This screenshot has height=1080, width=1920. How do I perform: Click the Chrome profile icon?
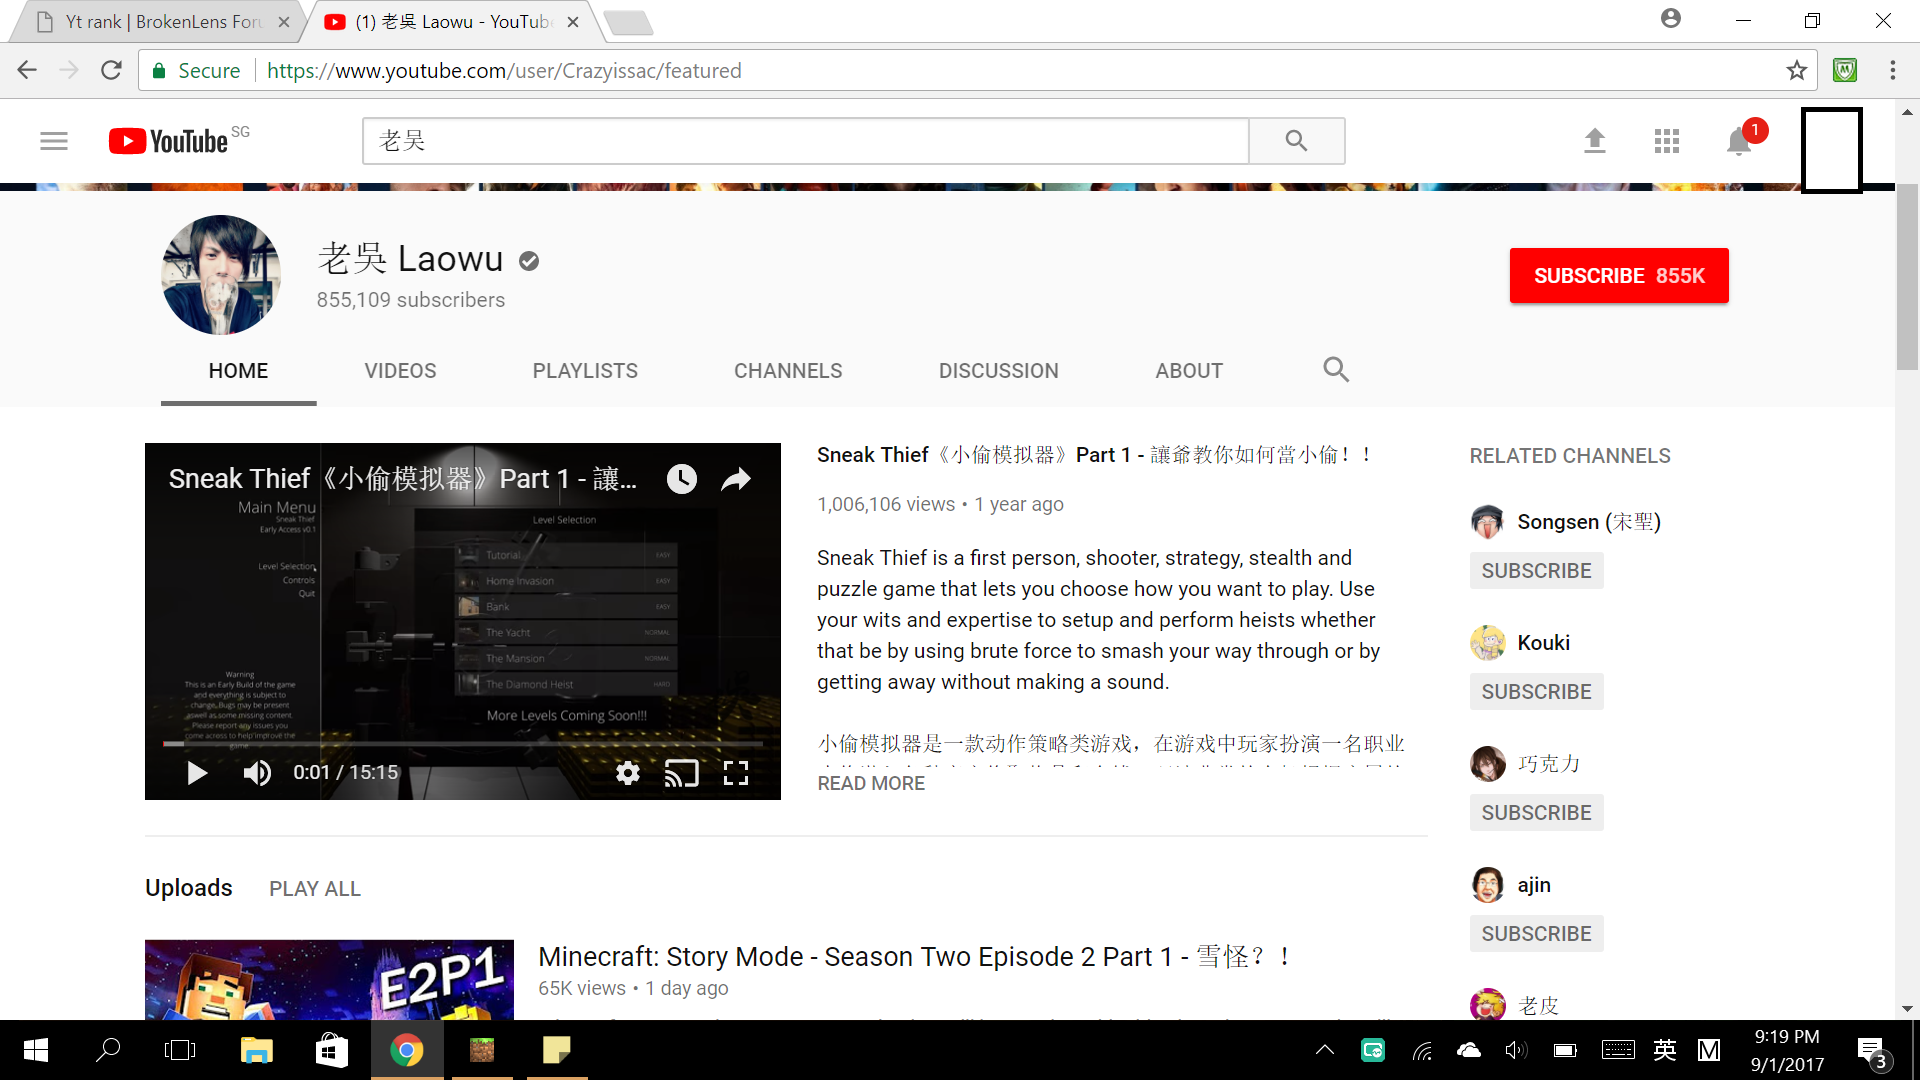point(1671,19)
